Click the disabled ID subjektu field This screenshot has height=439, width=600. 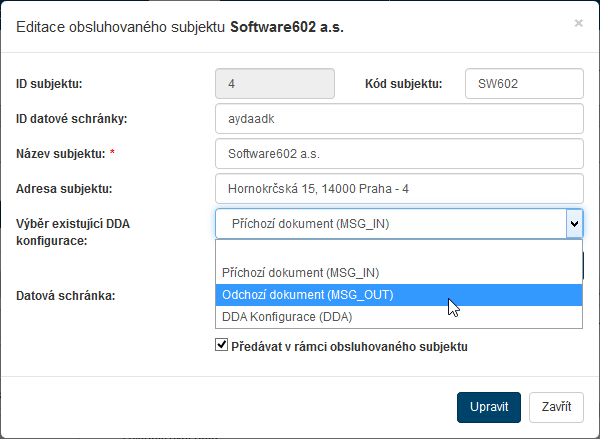[277, 85]
